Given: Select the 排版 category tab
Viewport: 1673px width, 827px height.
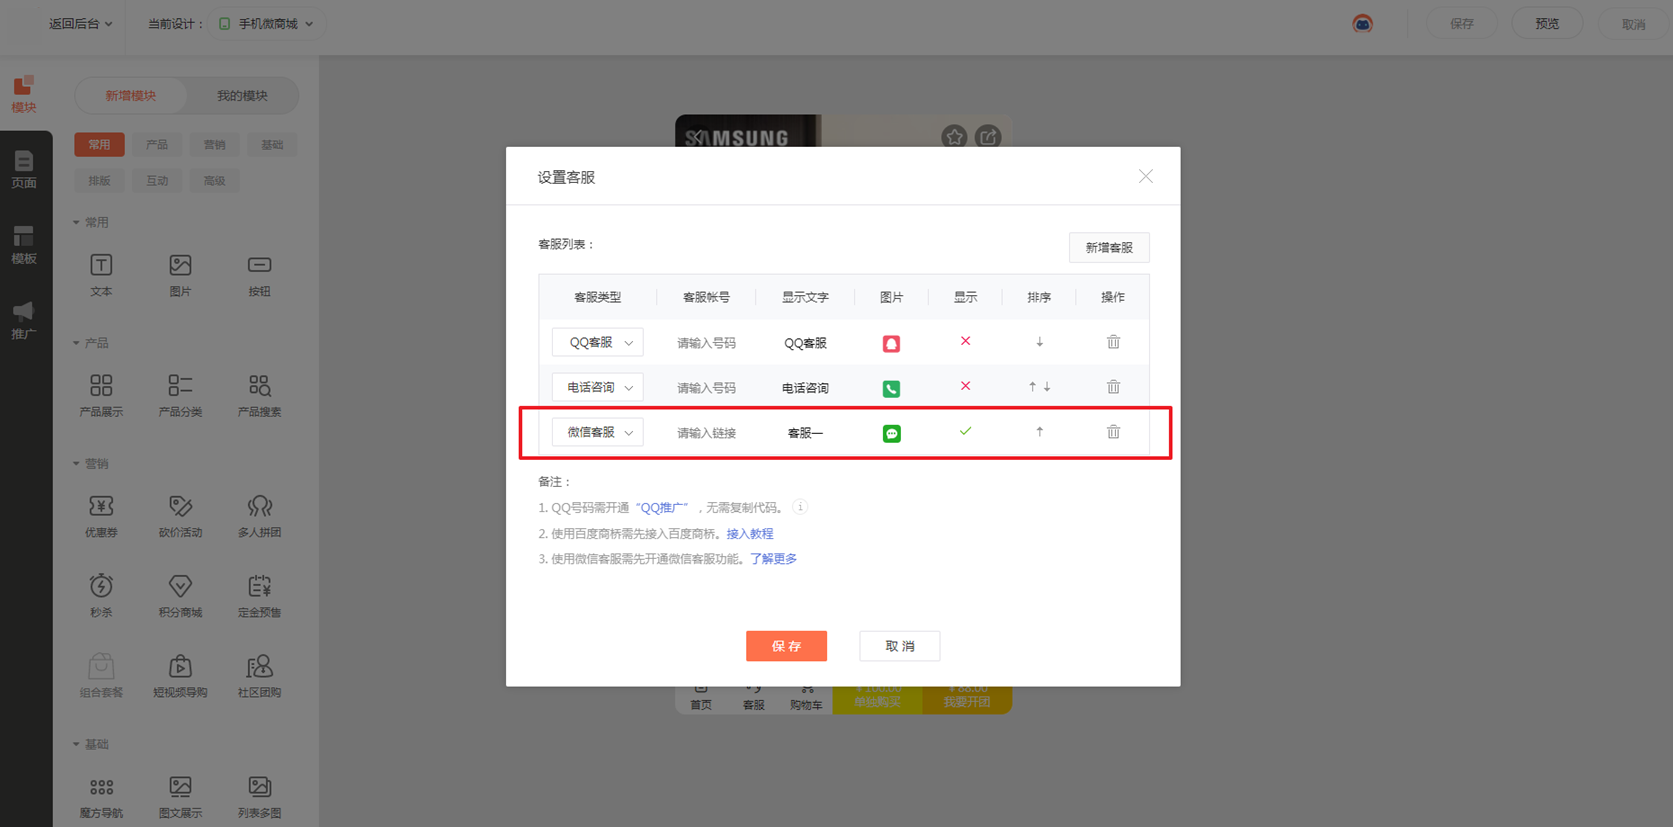Looking at the screenshot, I should coord(99,181).
